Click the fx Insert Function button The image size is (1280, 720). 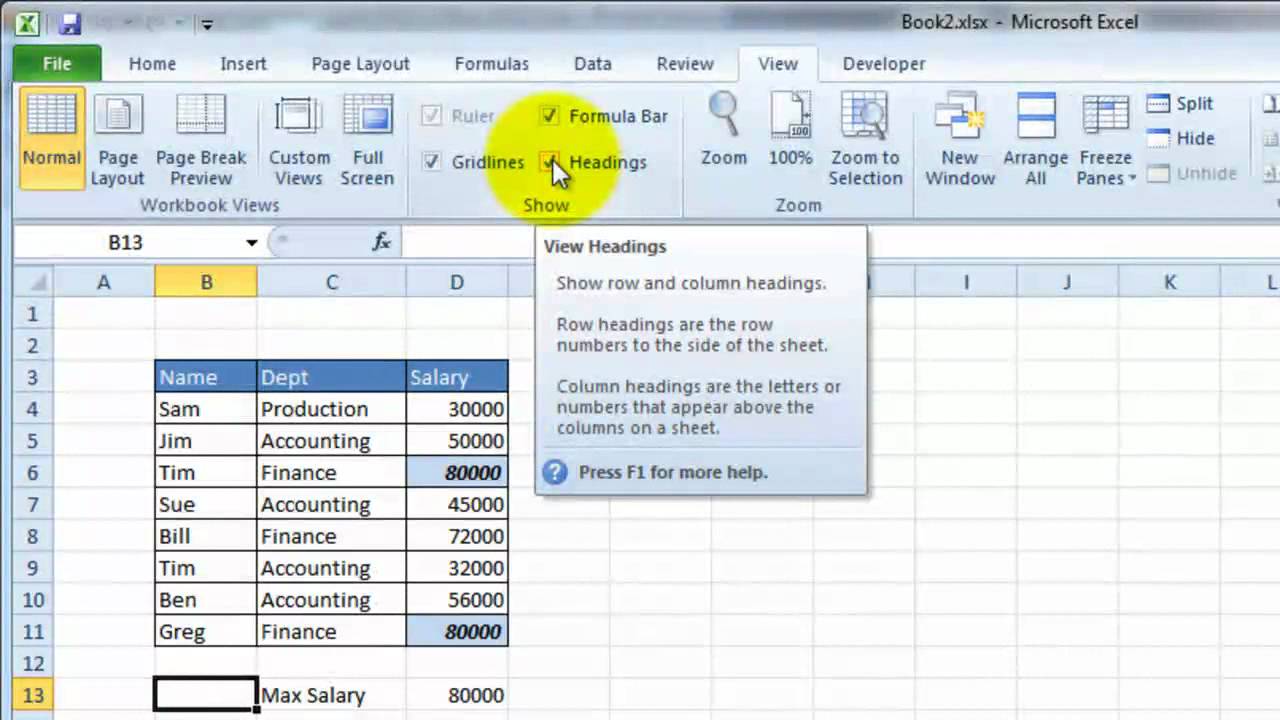[381, 242]
